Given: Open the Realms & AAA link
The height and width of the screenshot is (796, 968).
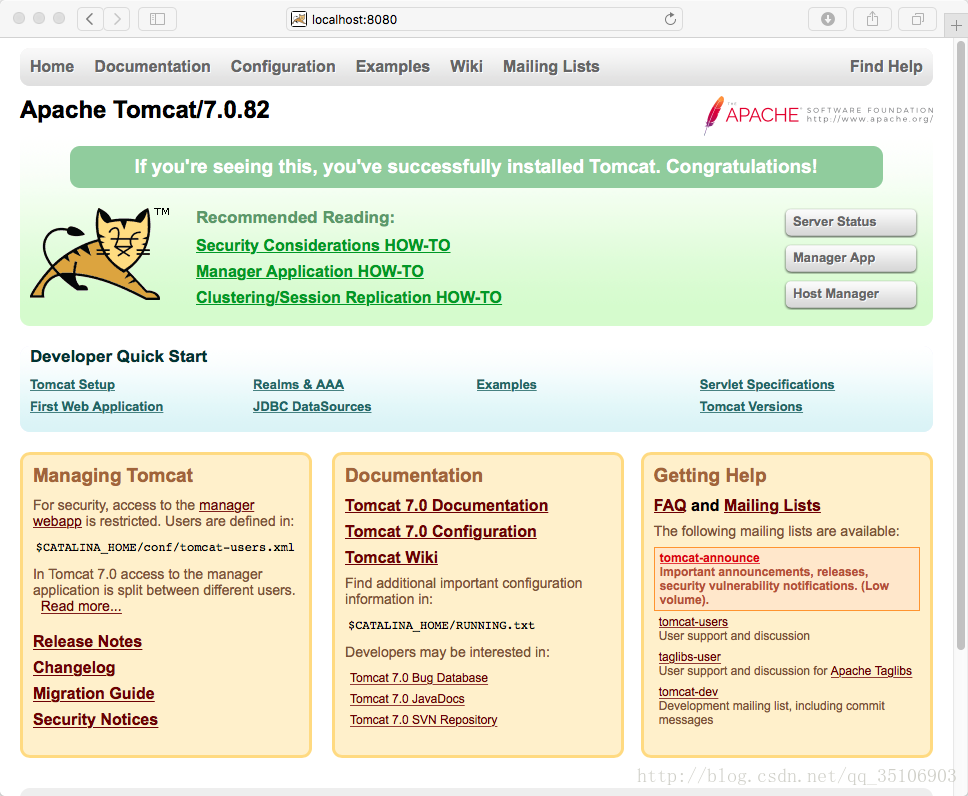Looking at the screenshot, I should coord(298,384).
